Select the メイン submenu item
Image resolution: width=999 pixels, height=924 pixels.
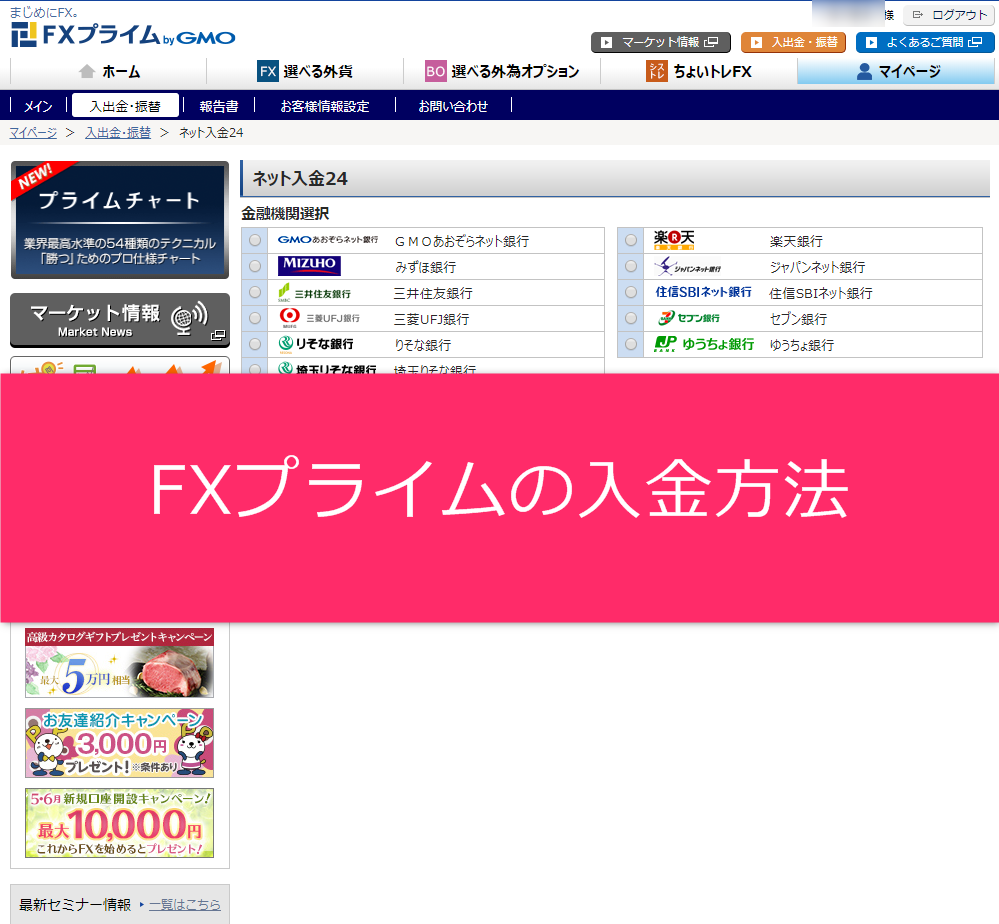tap(38, 106)
